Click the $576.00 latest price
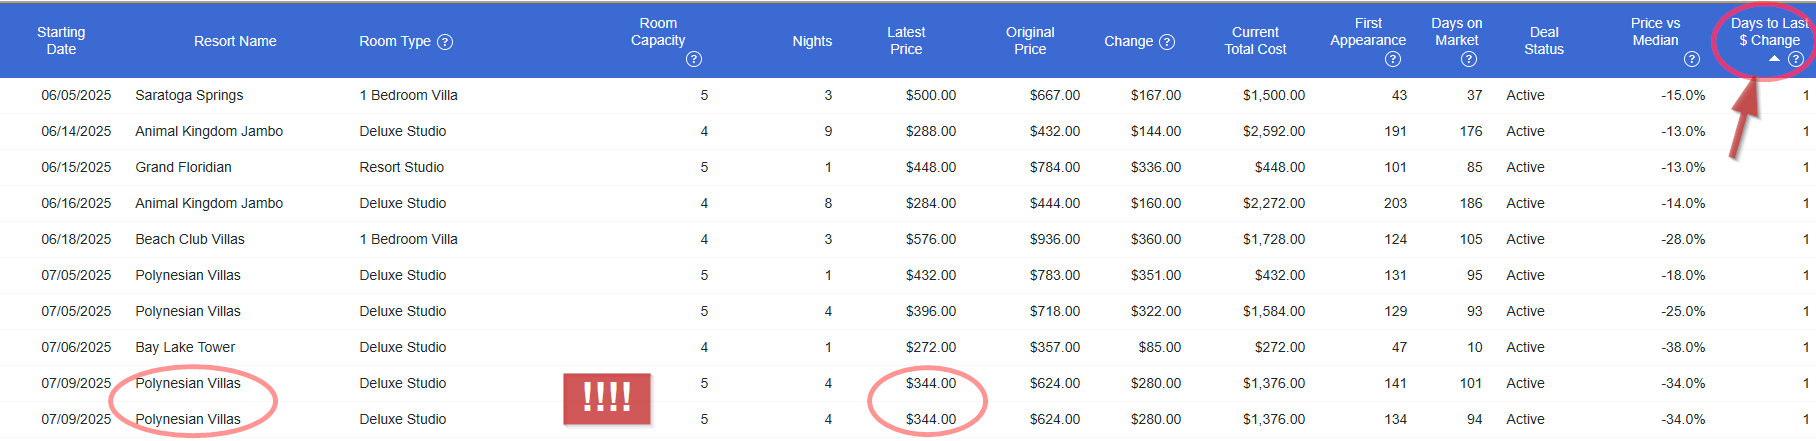The width and height of the screenshot is (1816, 441). (931, 240)
